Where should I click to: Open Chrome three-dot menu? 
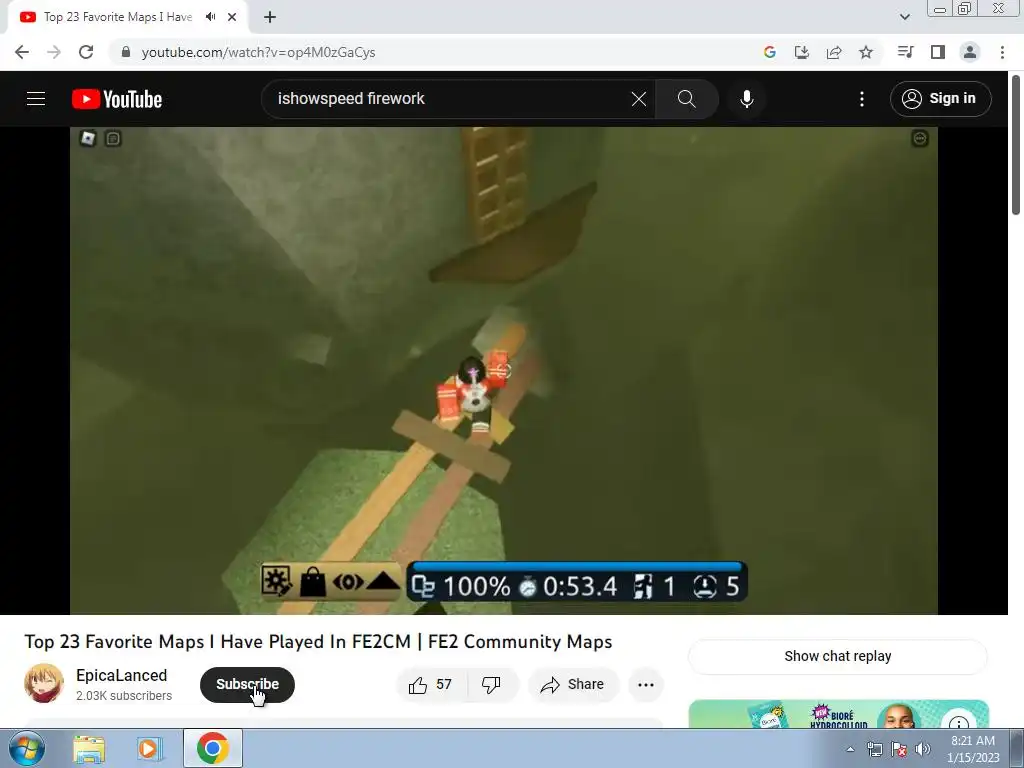[x=1002, y=52]
